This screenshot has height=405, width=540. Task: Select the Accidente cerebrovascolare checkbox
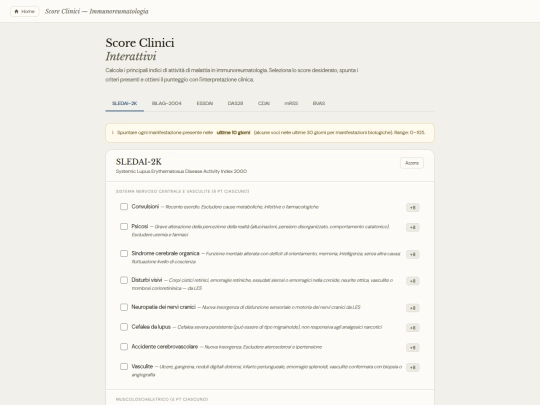click(x=124, y=347)
